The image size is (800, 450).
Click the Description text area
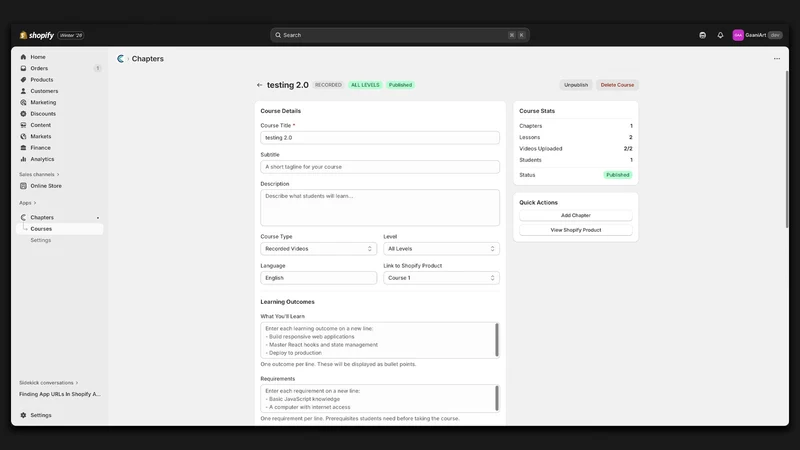click(380, 208)
